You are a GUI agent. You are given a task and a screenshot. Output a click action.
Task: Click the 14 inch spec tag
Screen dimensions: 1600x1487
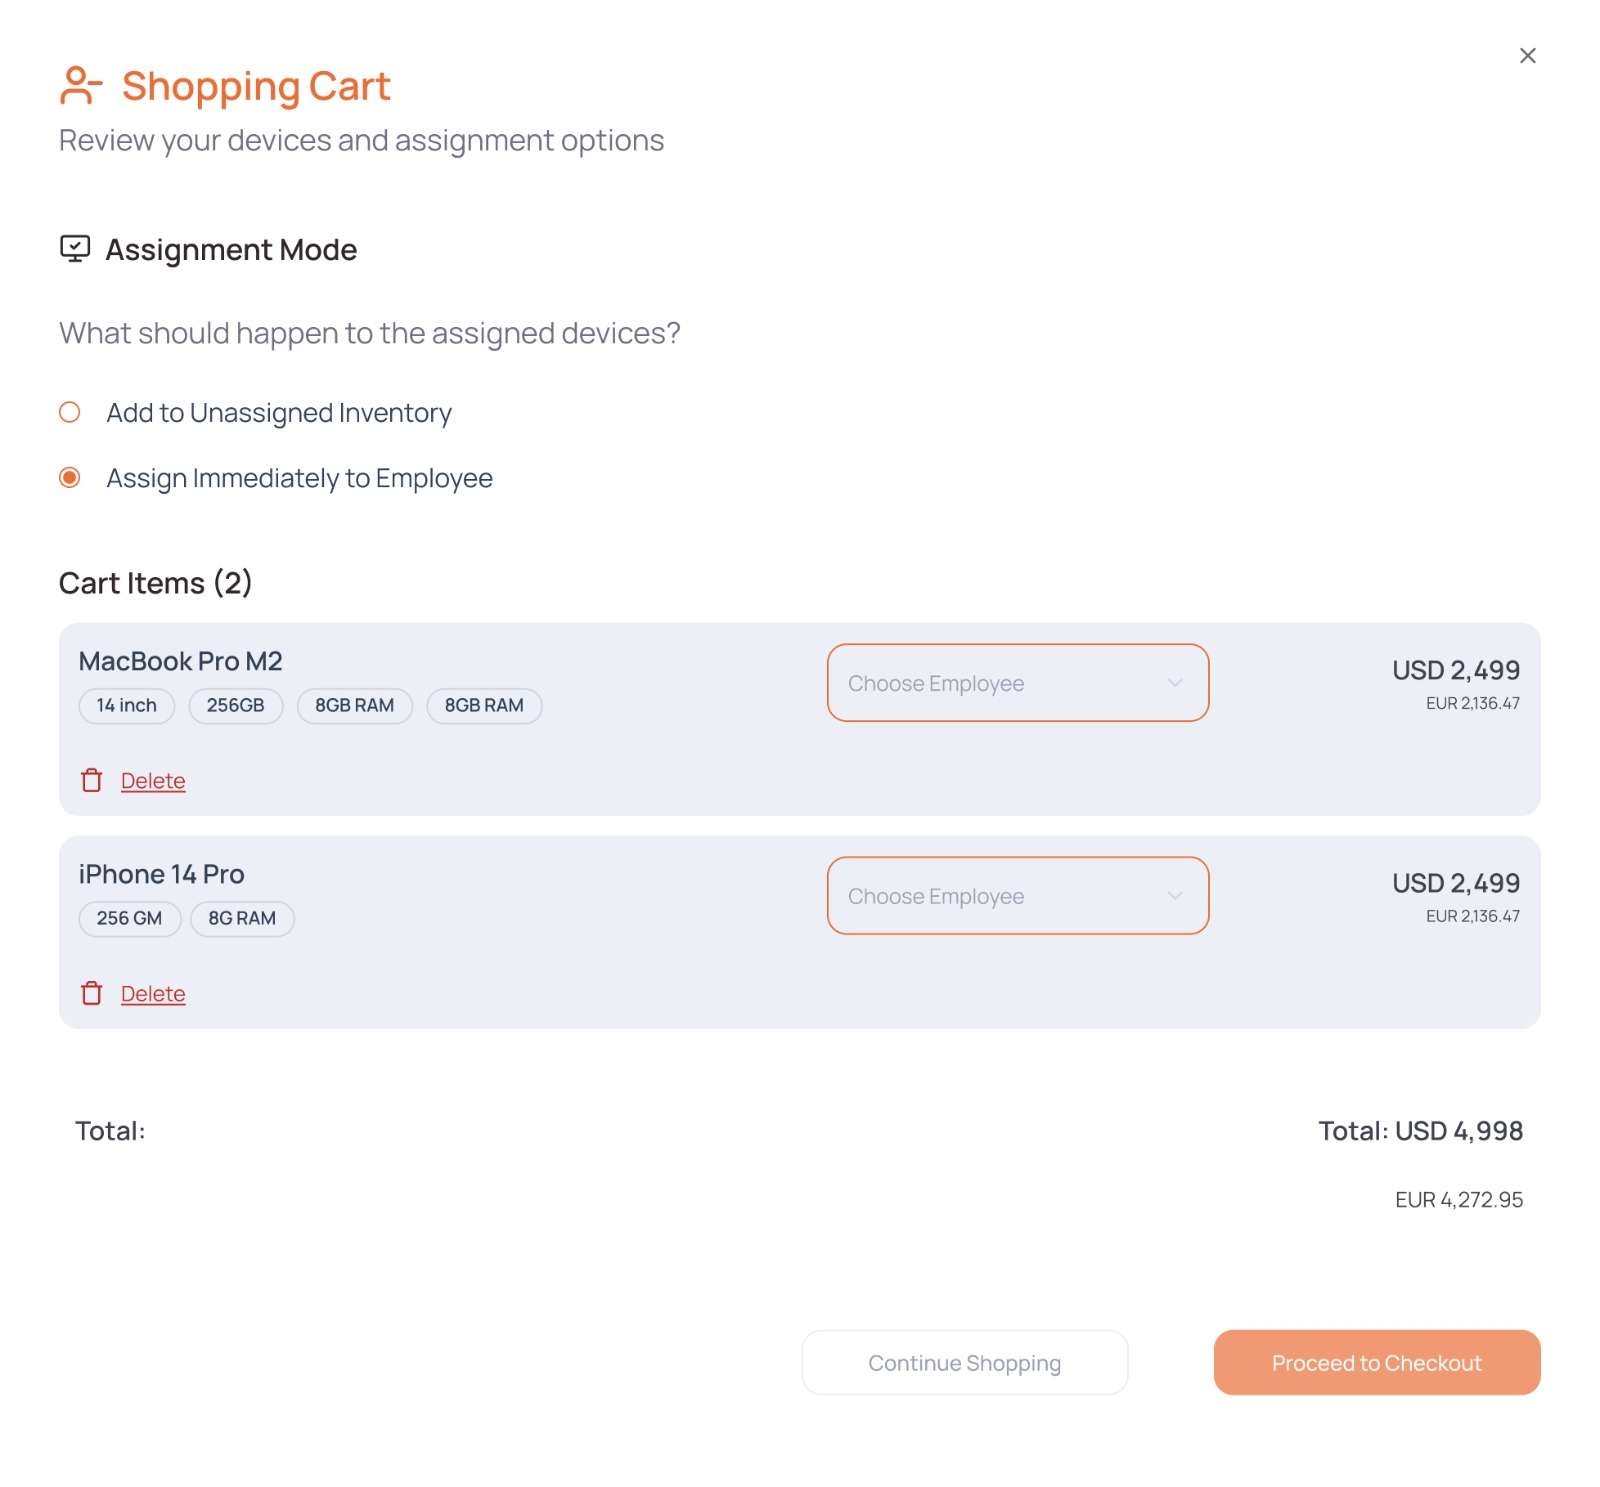pos(127,706)
